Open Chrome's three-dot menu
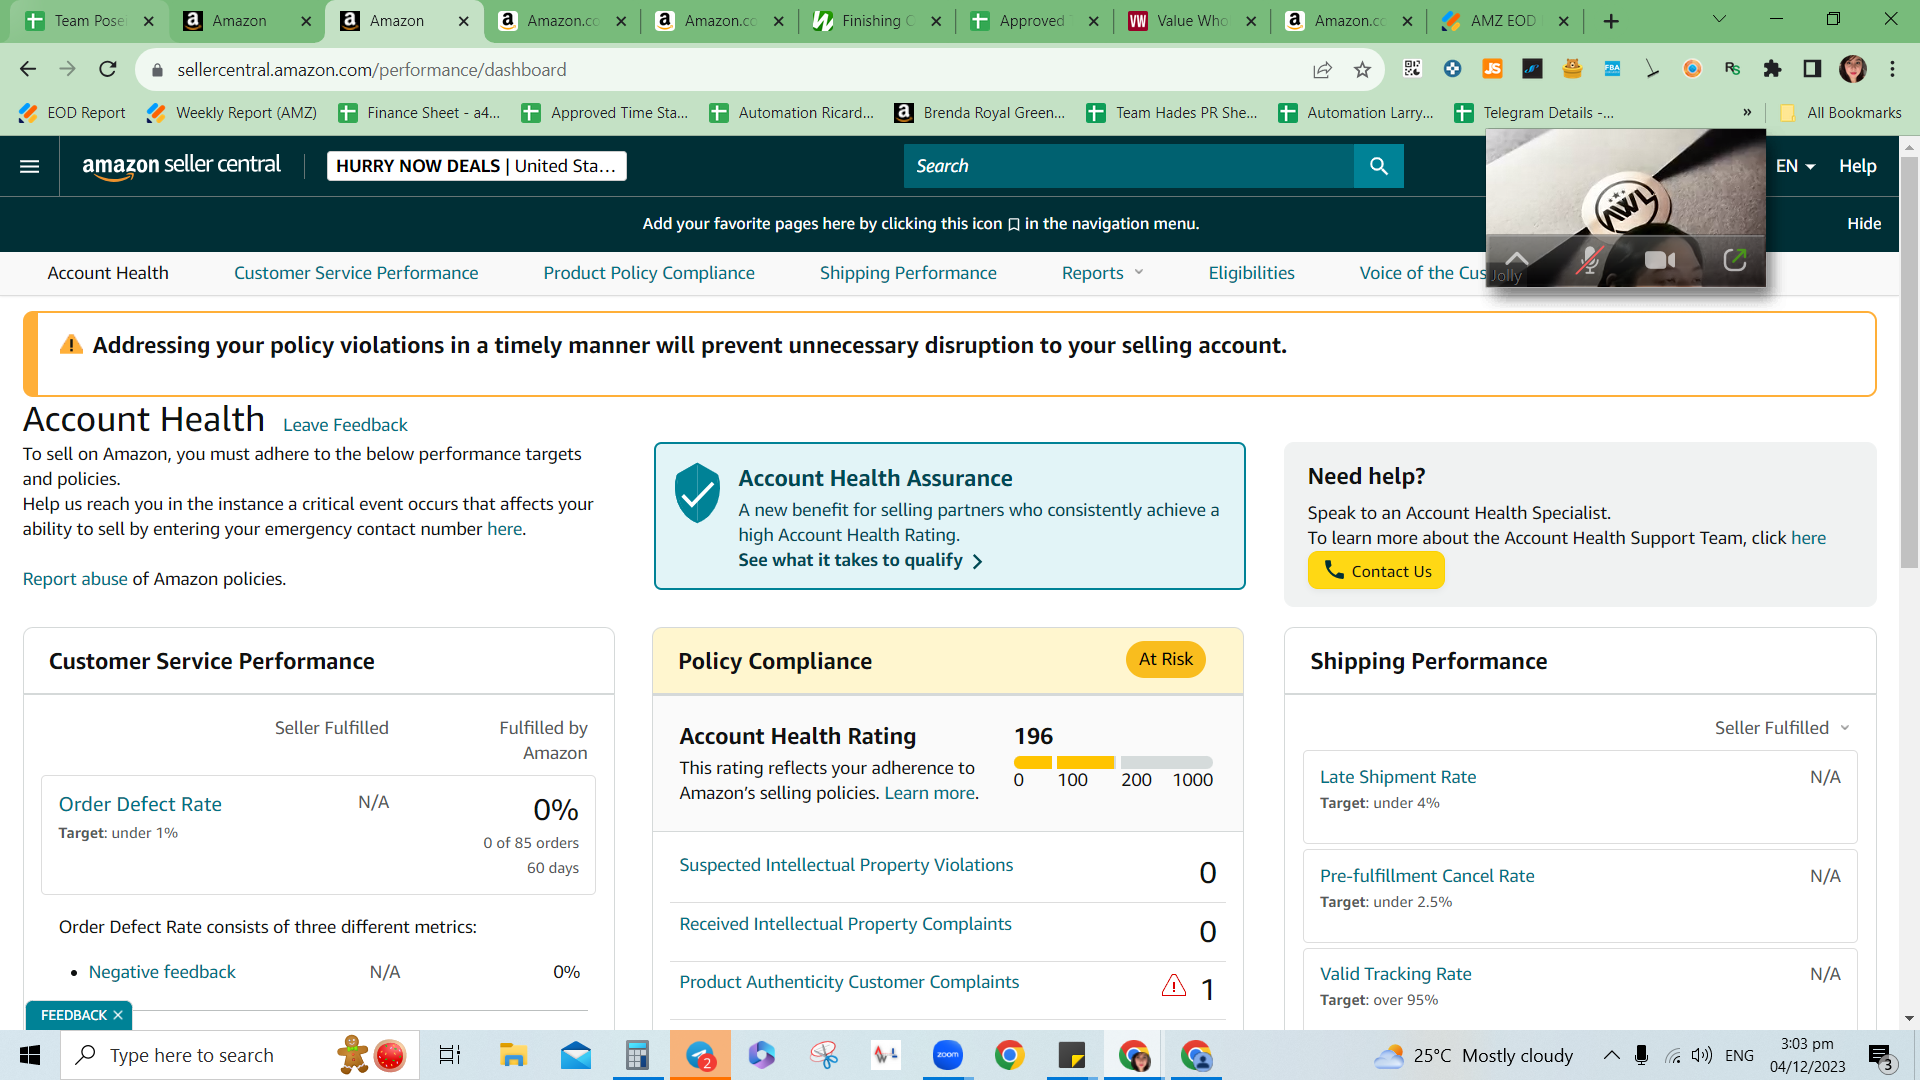Viewport: 1920px width, 1080px height. tap(1892, 69)
